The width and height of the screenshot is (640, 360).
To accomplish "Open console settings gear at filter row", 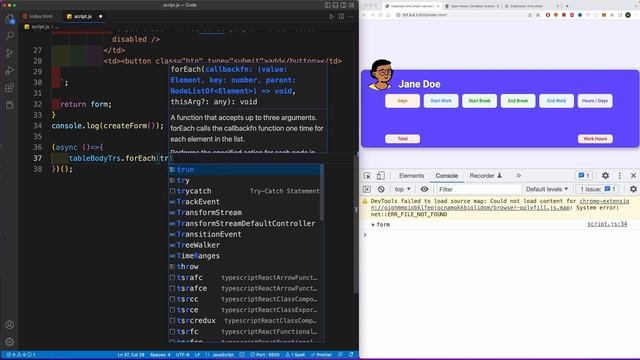I will (x=633, y=189).
